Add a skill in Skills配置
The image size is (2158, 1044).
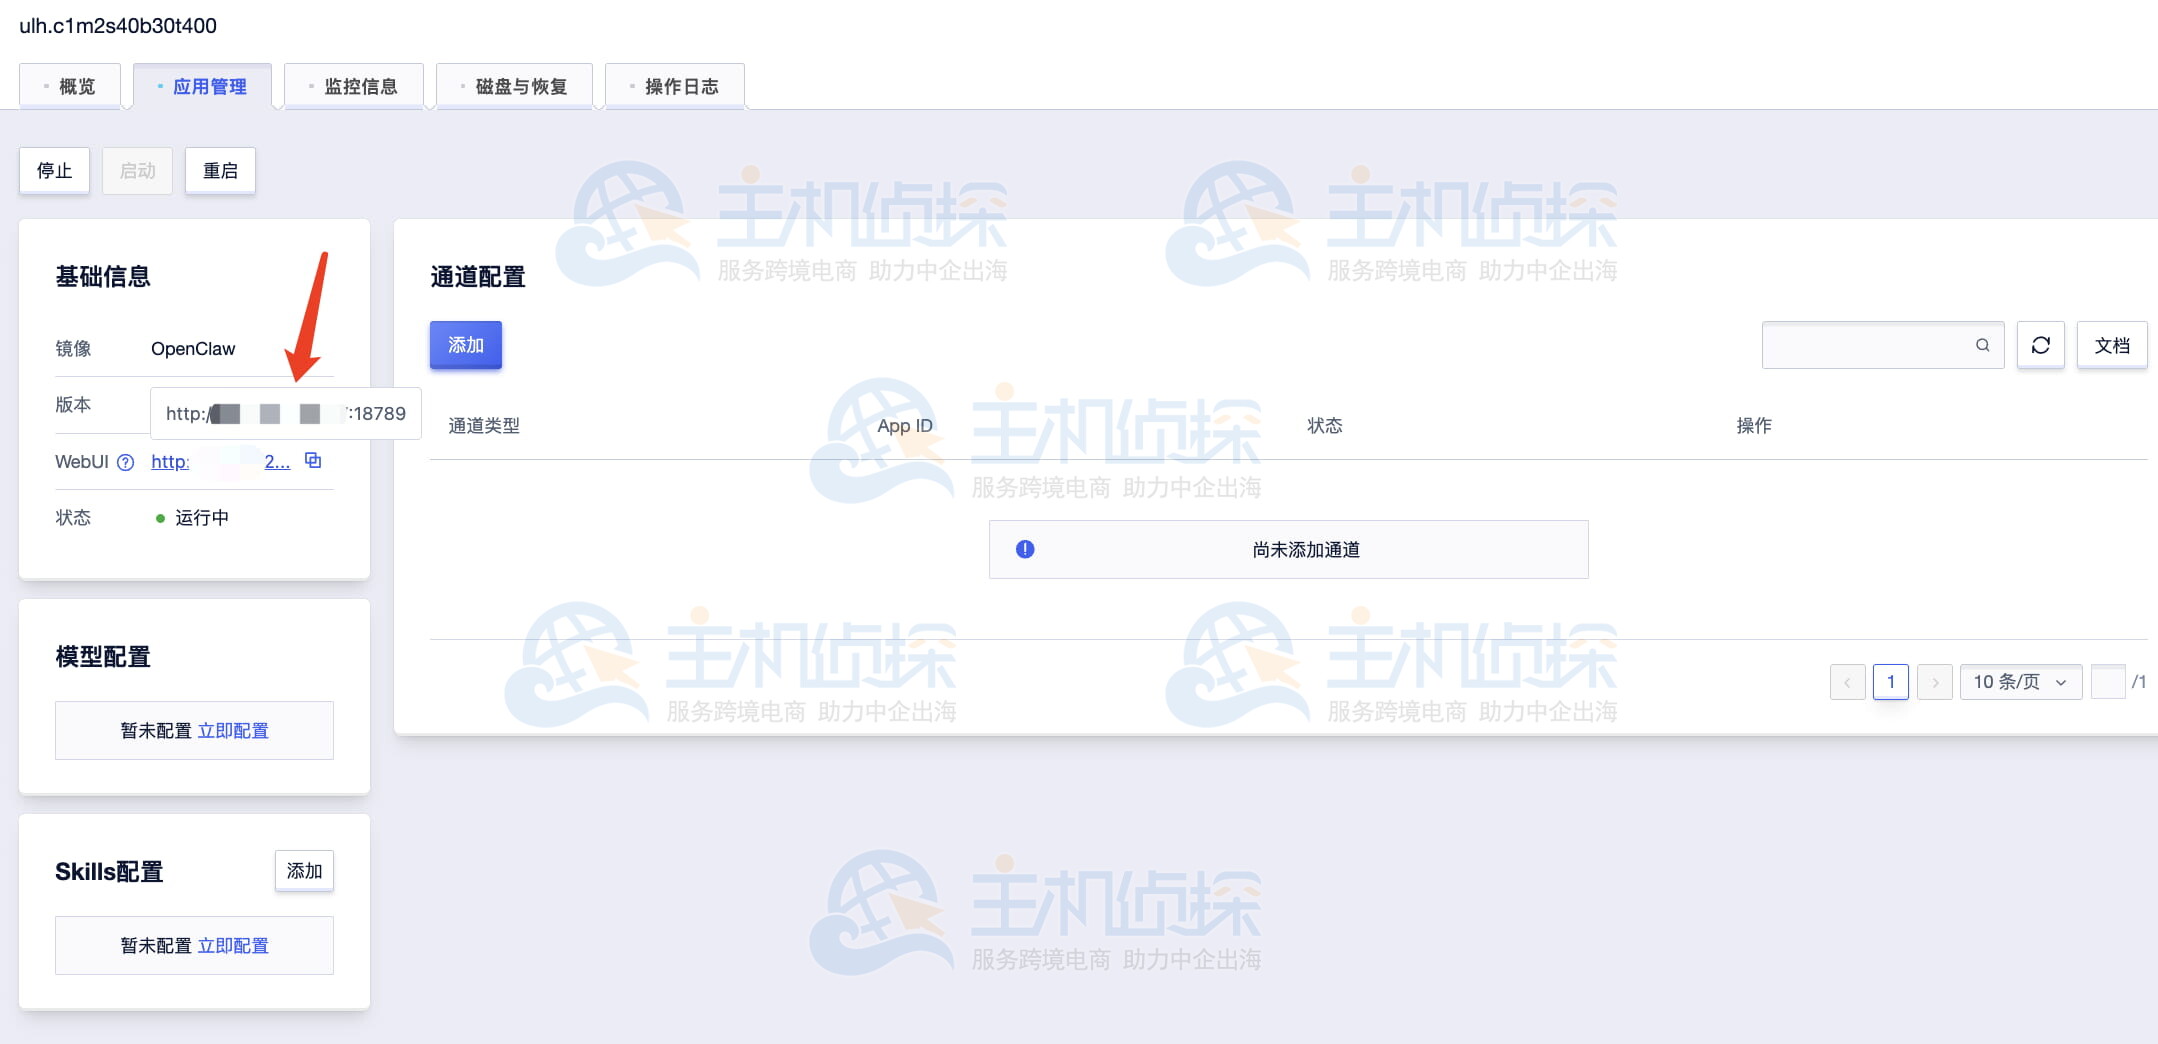[304, 871]
